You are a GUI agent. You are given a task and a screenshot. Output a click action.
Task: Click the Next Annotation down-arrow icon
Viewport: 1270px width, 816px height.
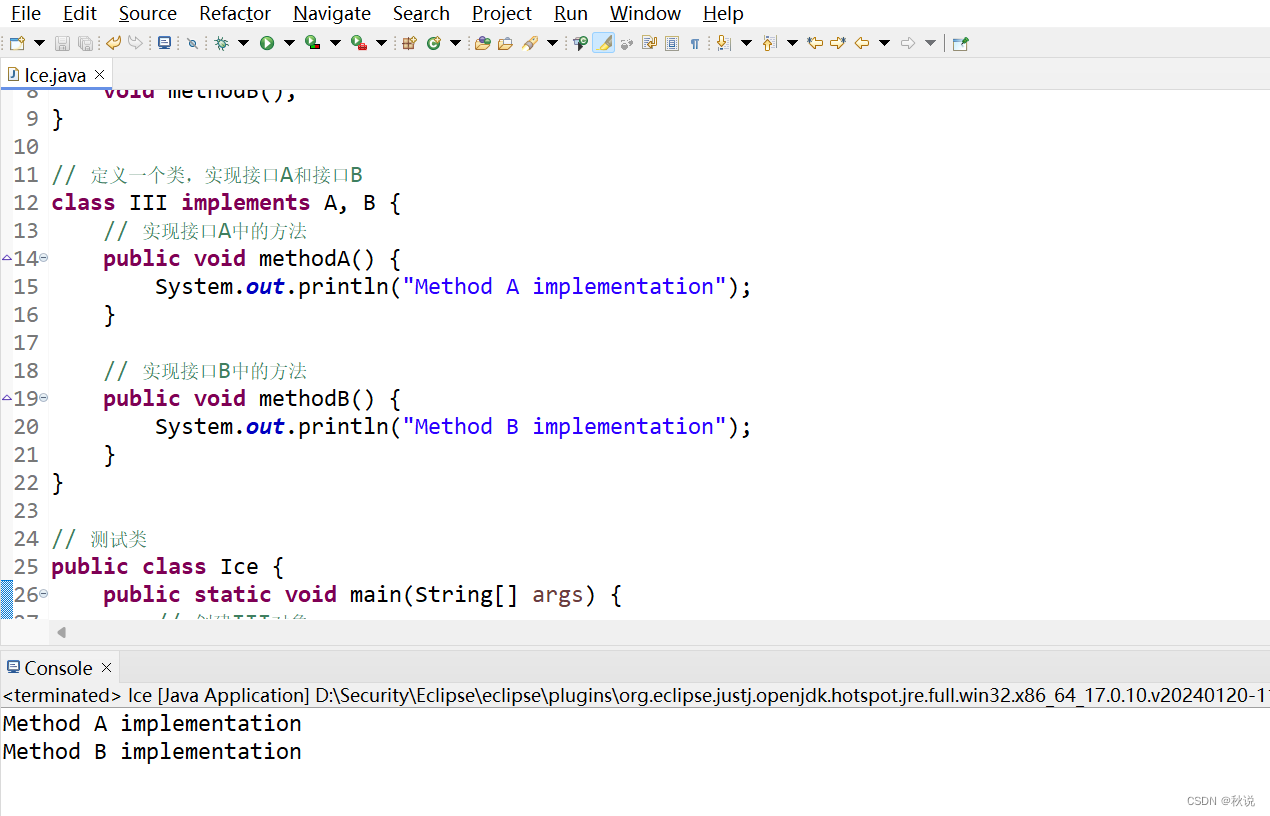point(724,43)
